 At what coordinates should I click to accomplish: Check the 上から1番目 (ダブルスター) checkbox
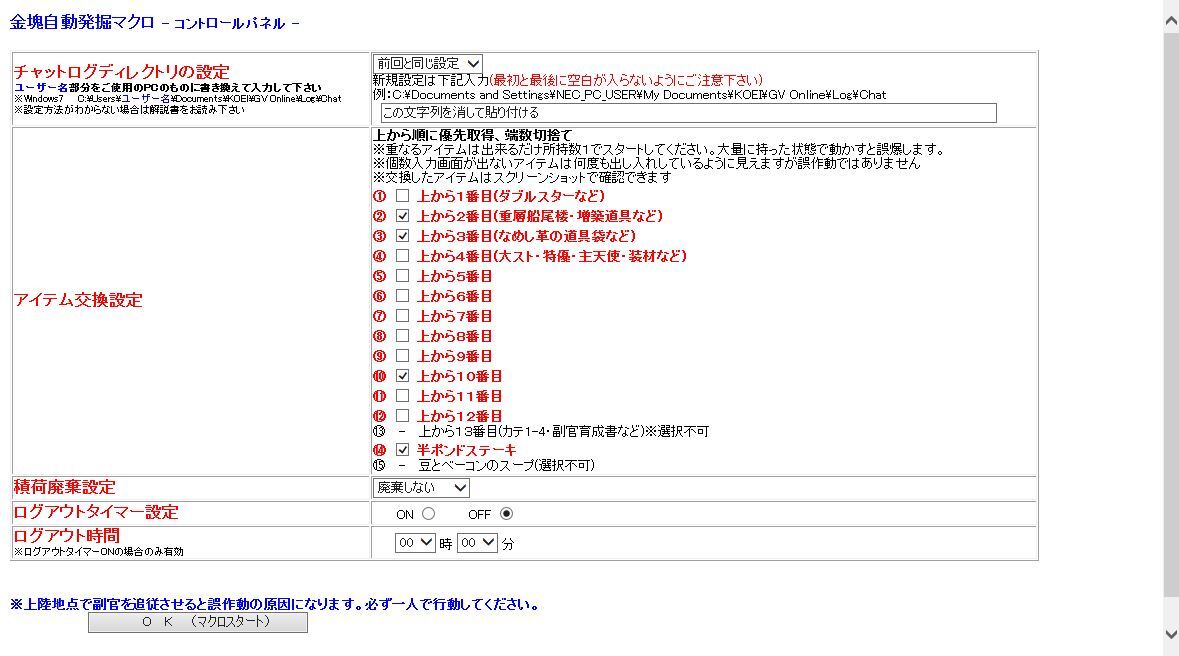[x=402, y=196]
